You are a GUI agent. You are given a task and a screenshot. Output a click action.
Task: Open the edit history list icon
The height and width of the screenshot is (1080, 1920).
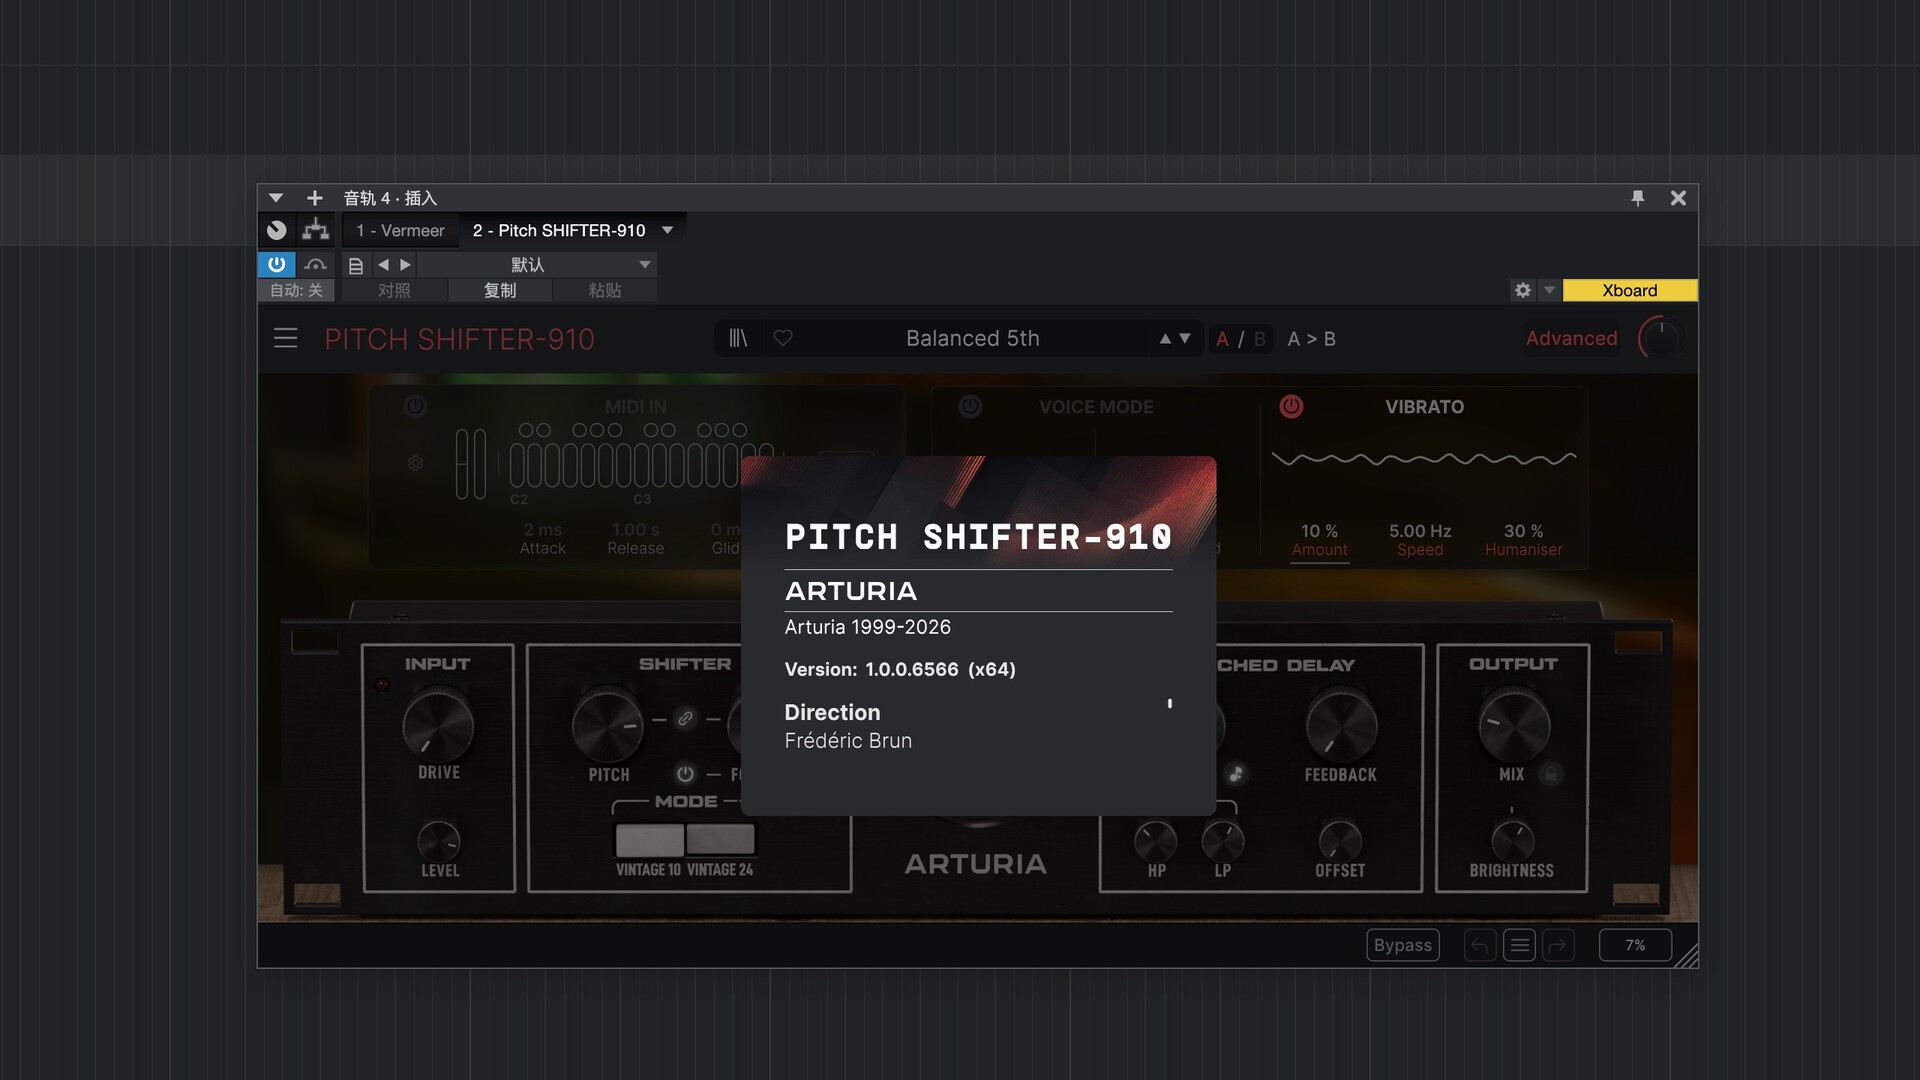[1519, 945]
